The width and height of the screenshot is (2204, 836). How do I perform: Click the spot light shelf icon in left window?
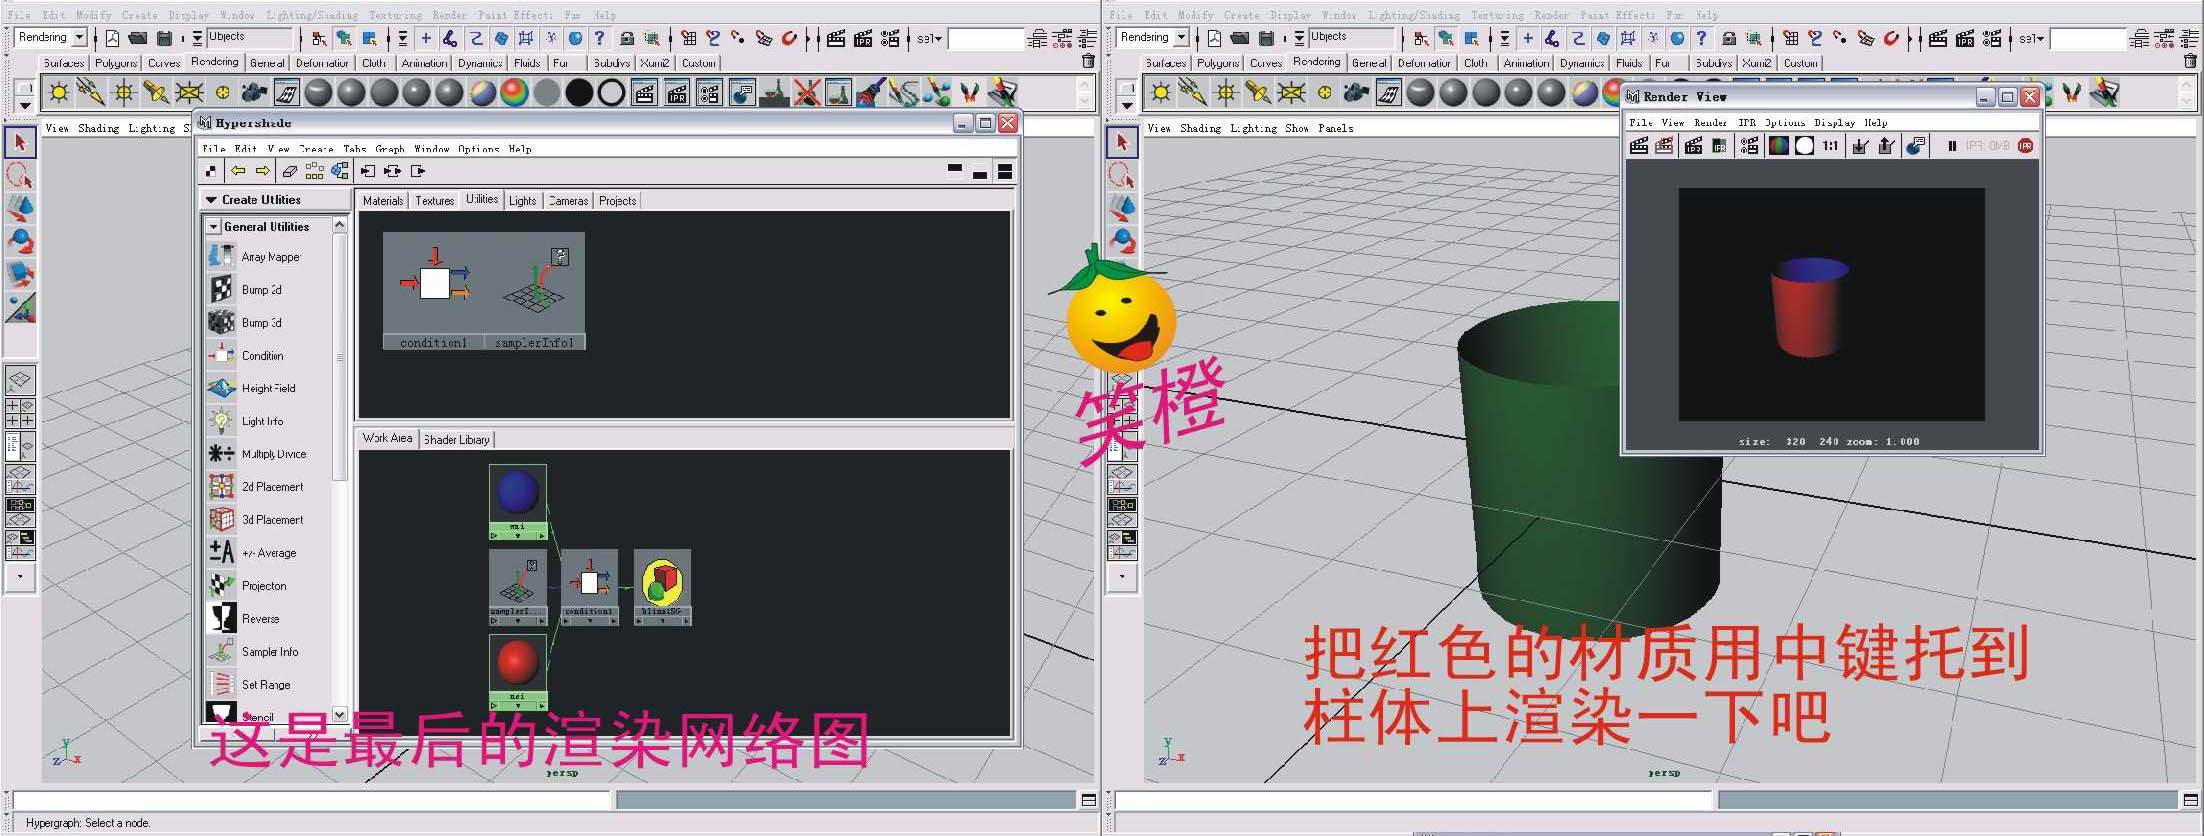pos(155,93)
